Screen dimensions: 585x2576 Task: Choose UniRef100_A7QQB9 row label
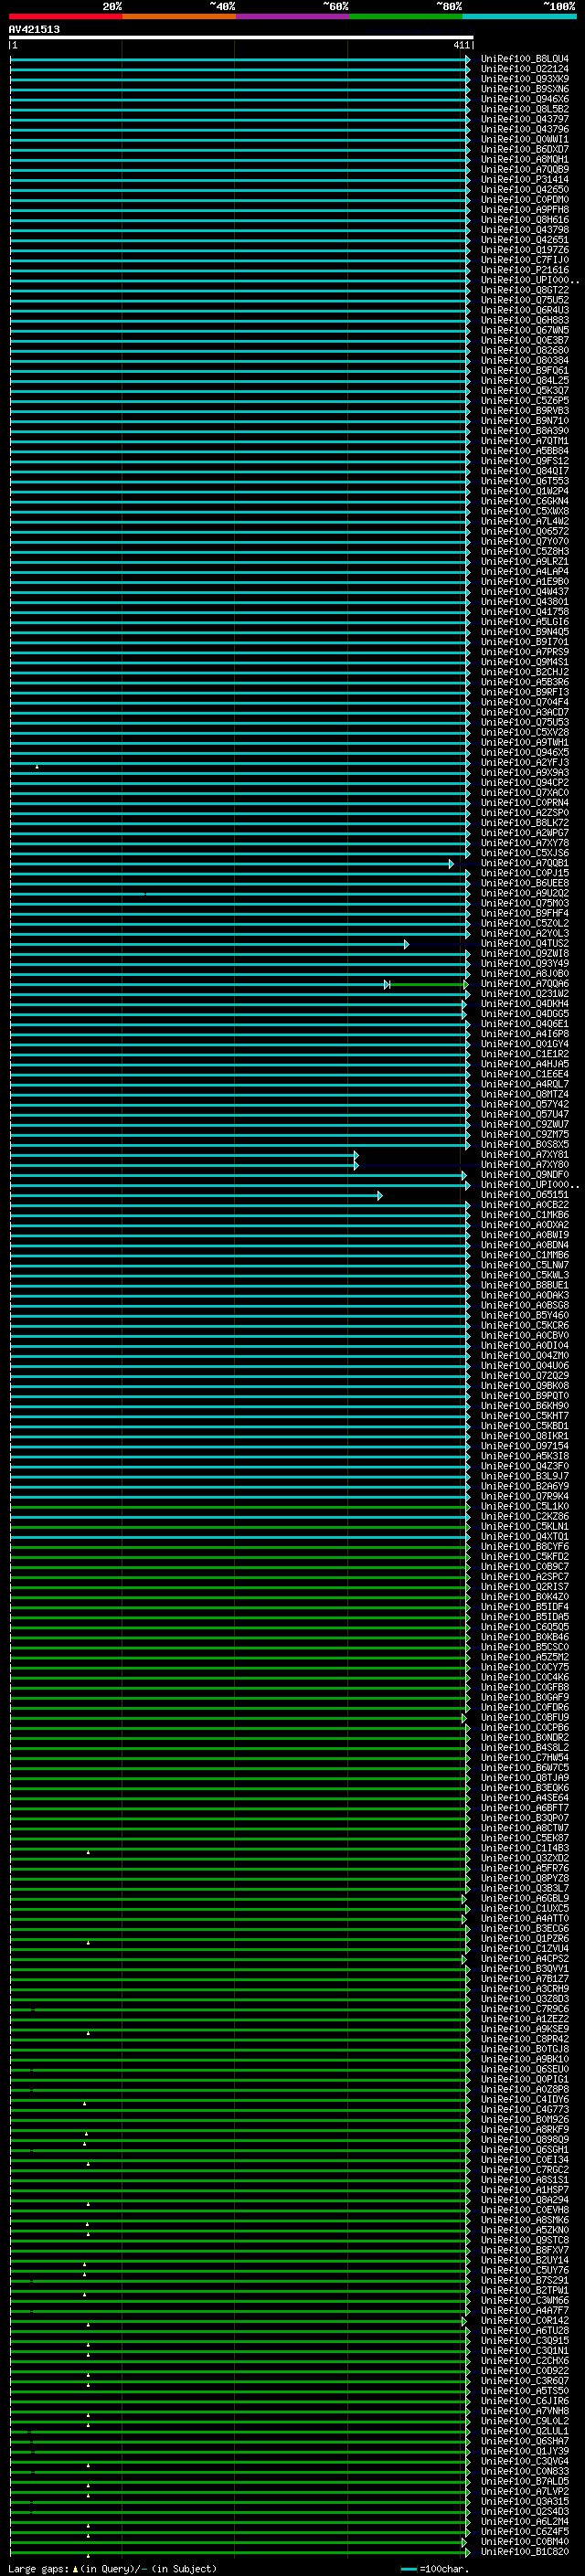click(524, 169)
